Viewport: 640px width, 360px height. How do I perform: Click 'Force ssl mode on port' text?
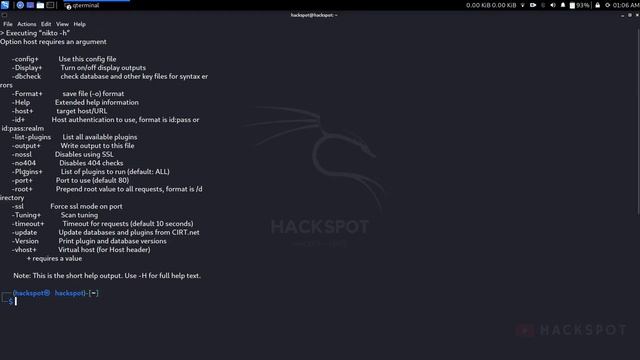click(86, 207)
